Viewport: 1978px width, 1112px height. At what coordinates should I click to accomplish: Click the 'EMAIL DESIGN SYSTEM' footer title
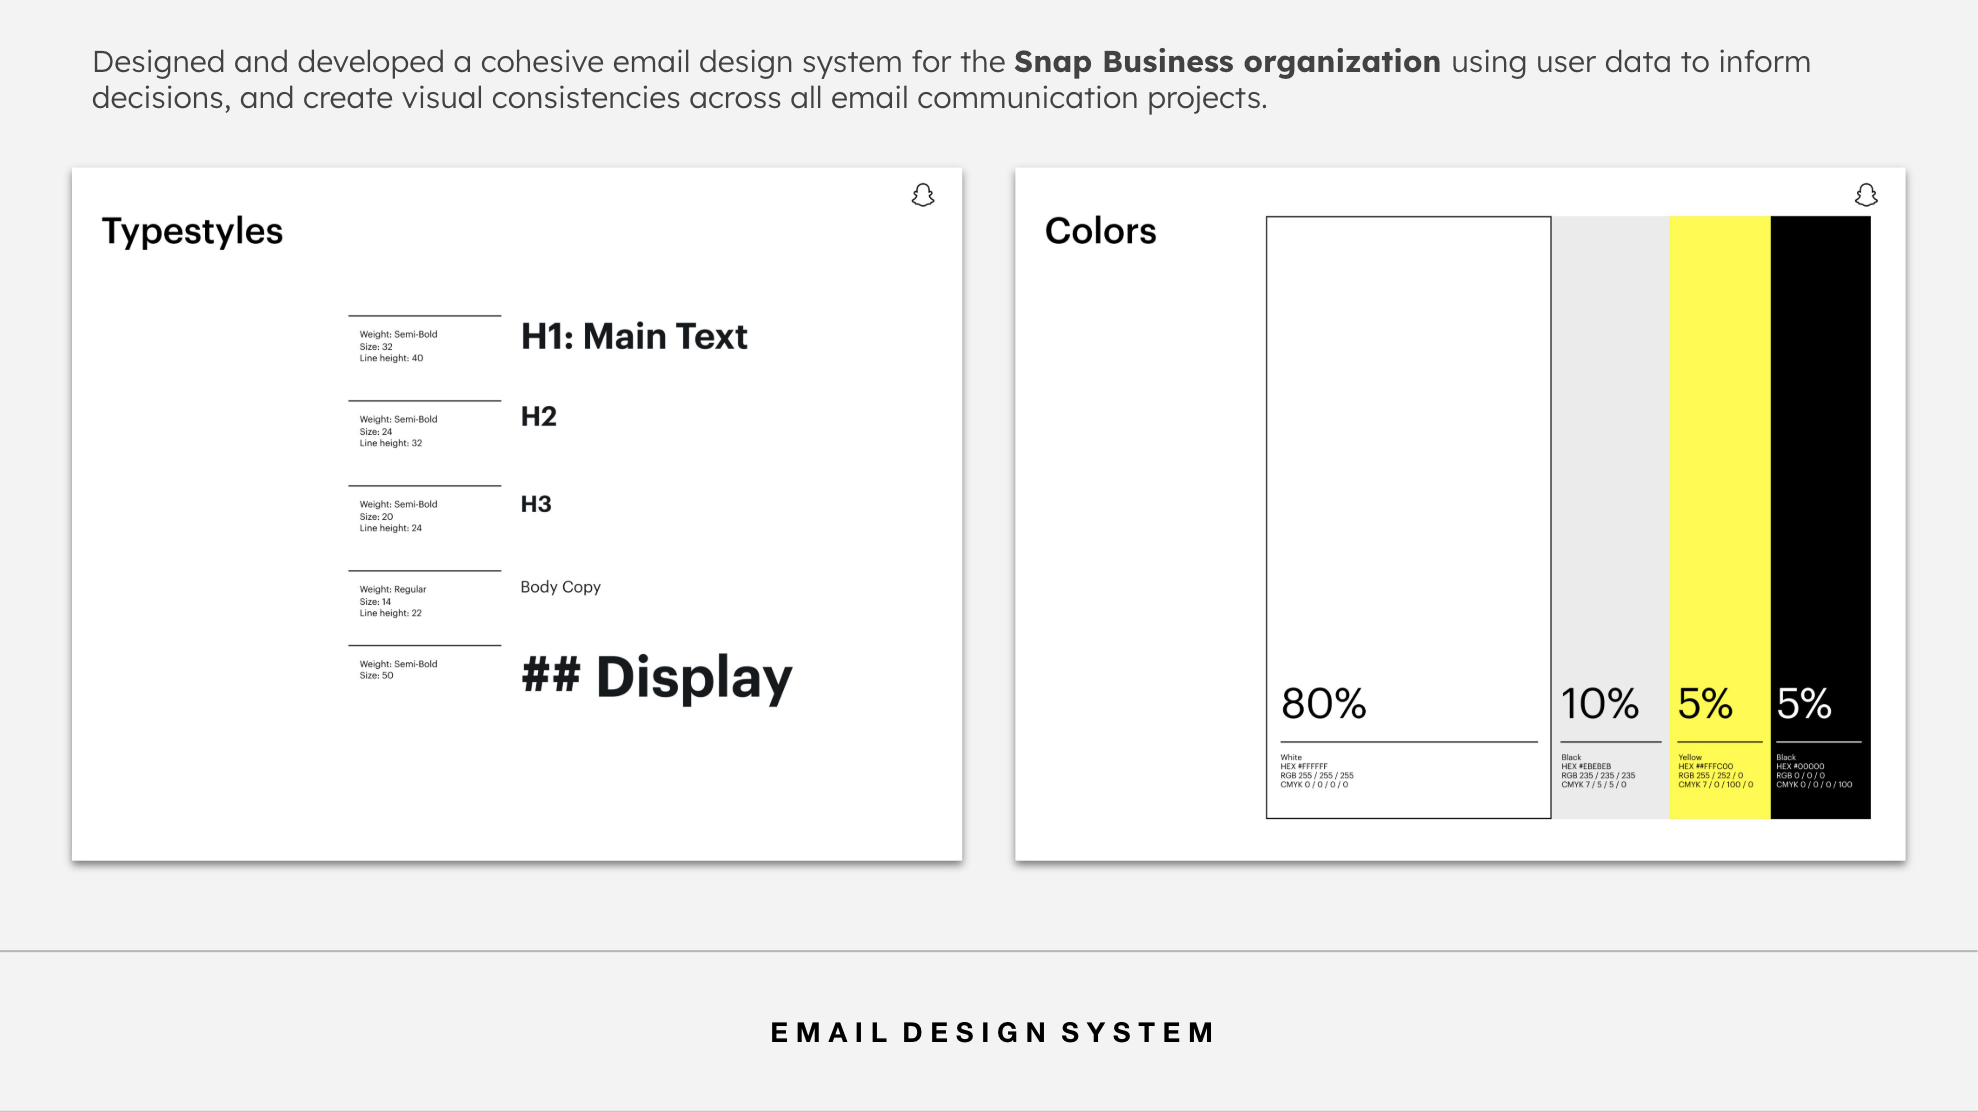click(992, 1032)
